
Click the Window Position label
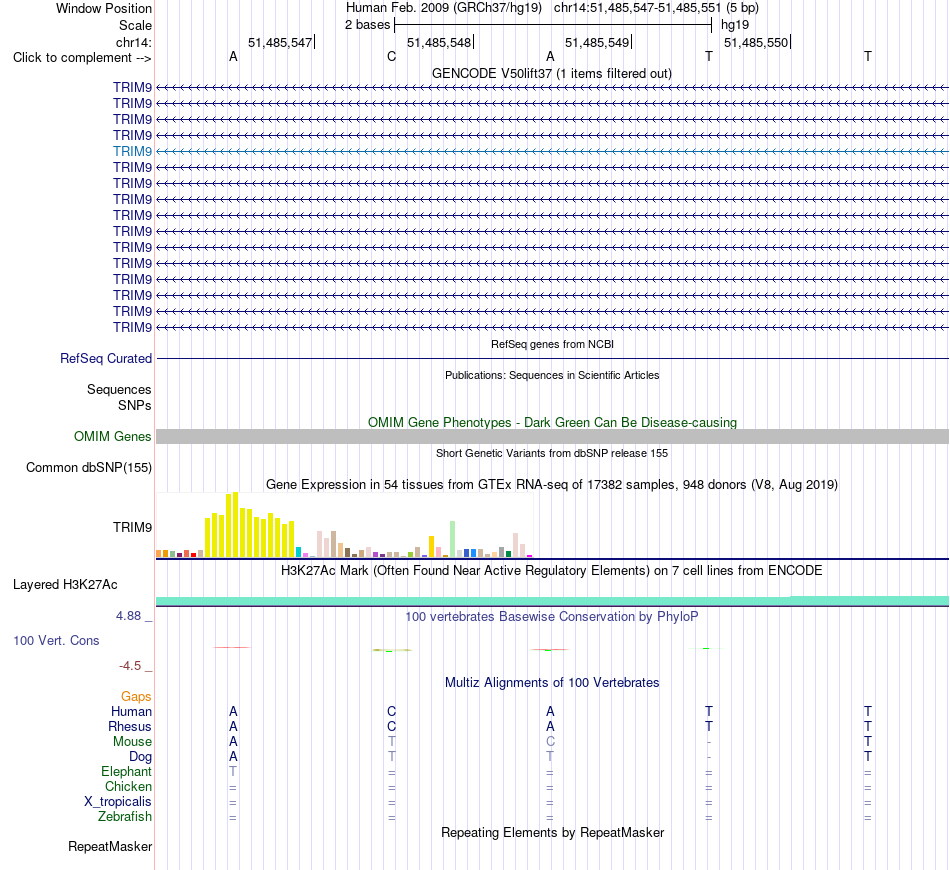point(104,8)
